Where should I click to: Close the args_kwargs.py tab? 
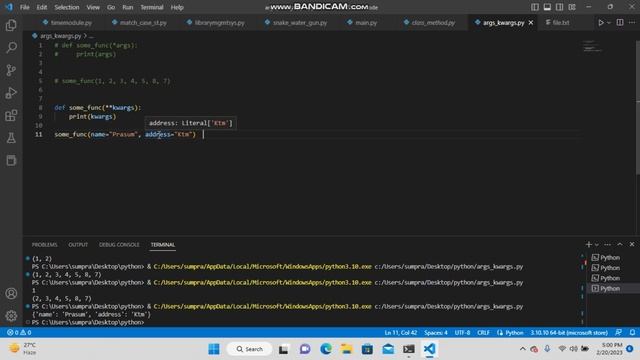[531, 23]
